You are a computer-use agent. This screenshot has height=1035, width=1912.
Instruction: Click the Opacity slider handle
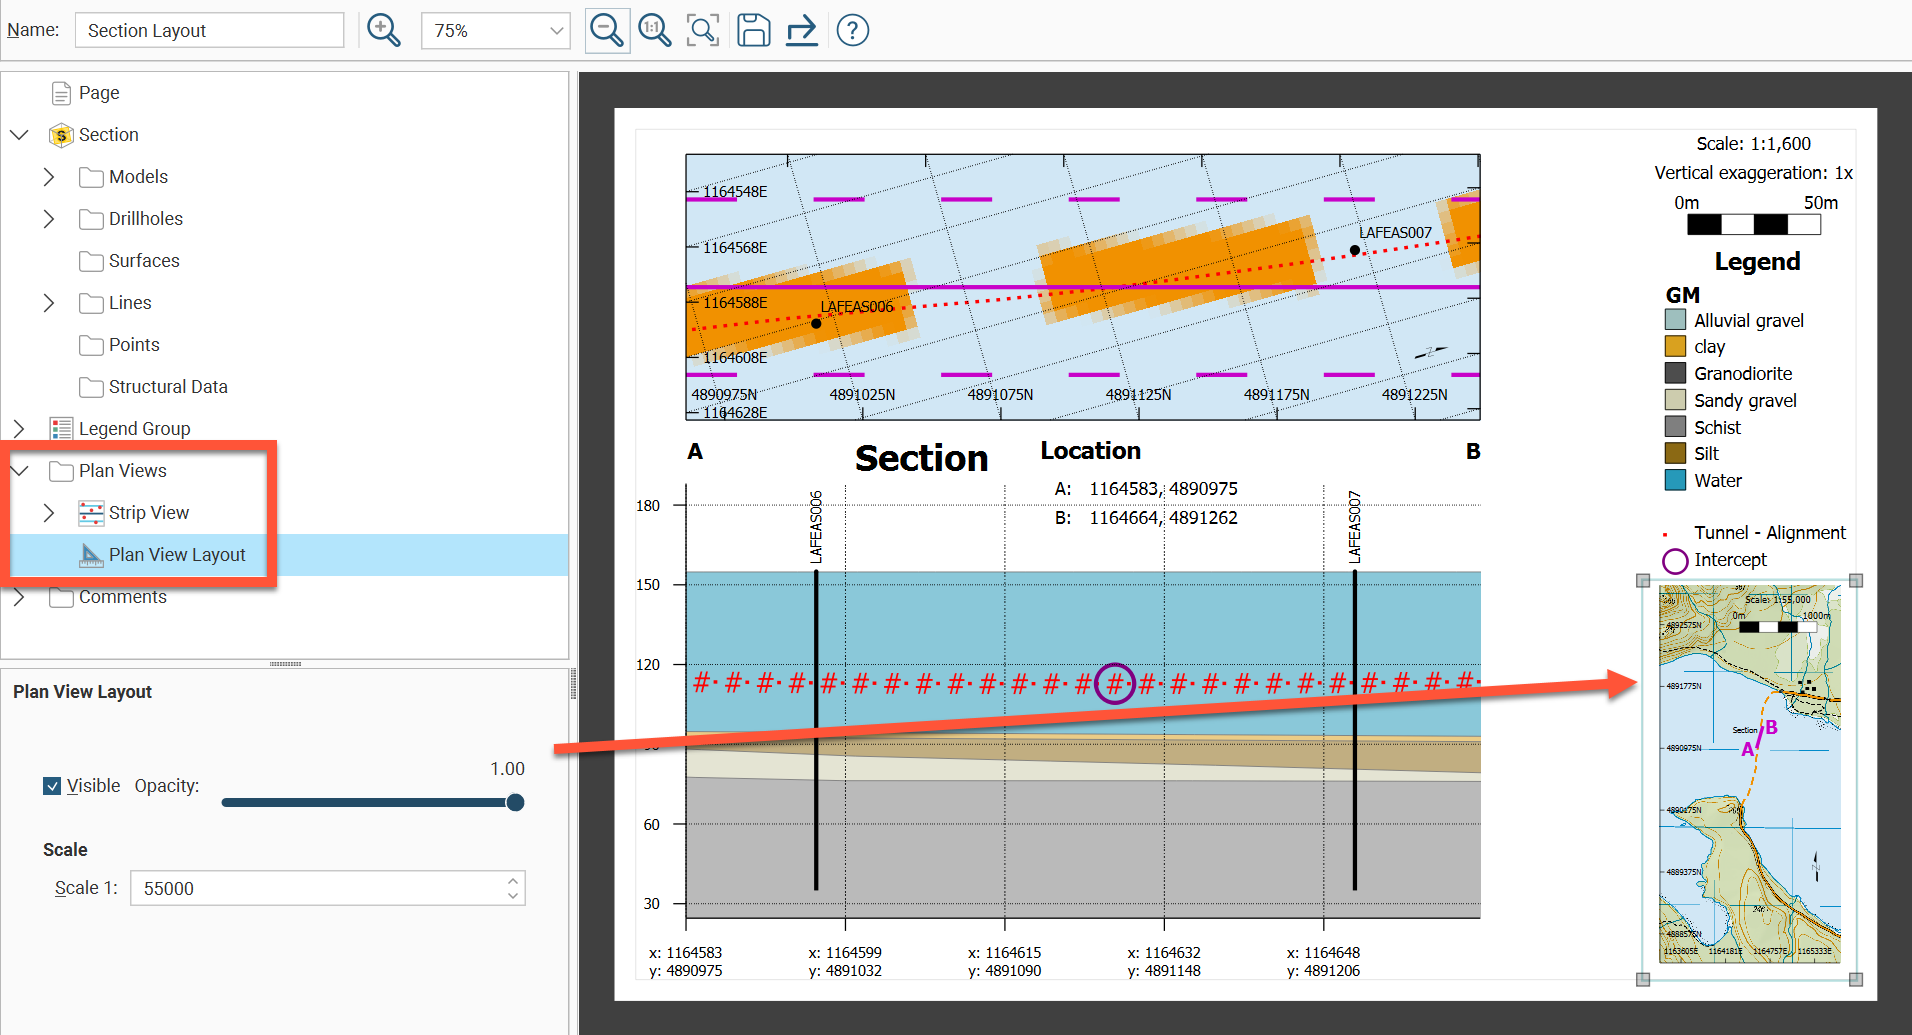tap(515, 802)
